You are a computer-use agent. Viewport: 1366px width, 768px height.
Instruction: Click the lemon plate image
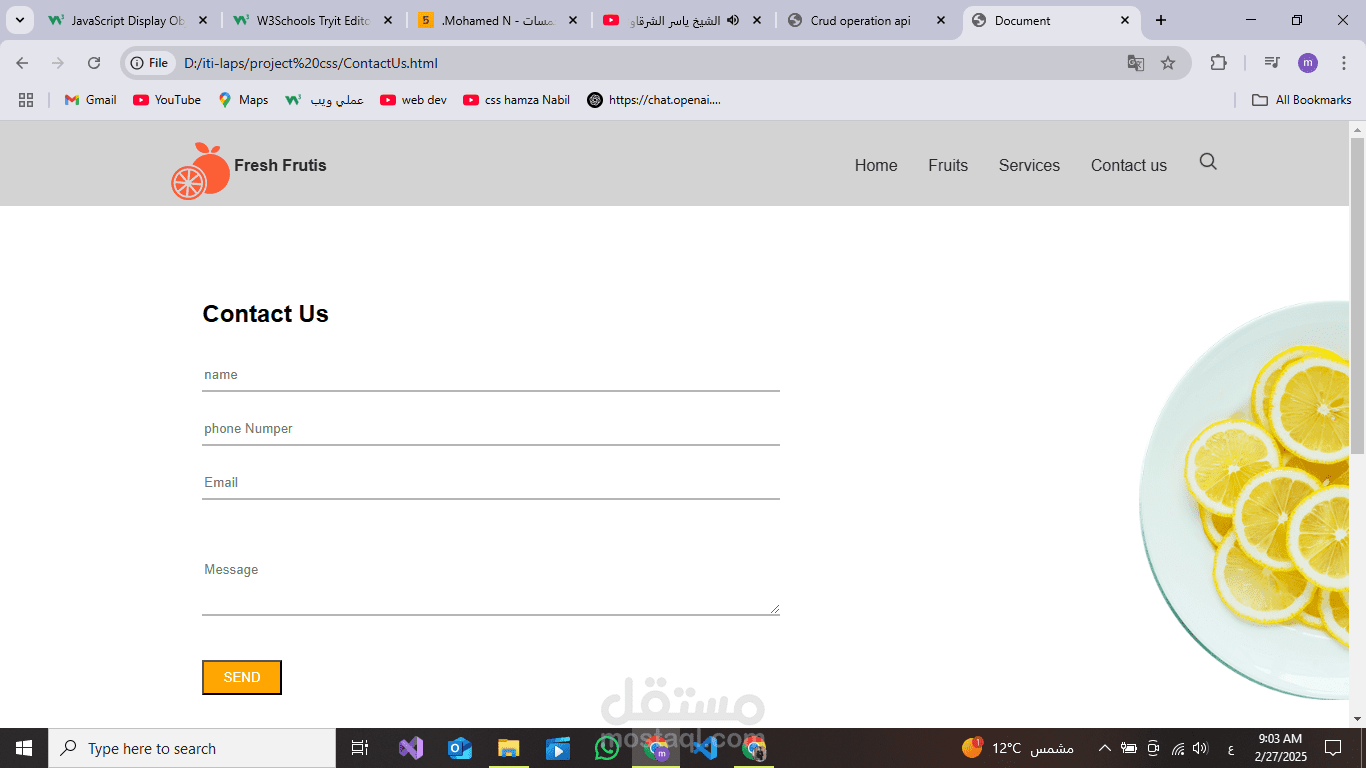[x=1244, y=500]
